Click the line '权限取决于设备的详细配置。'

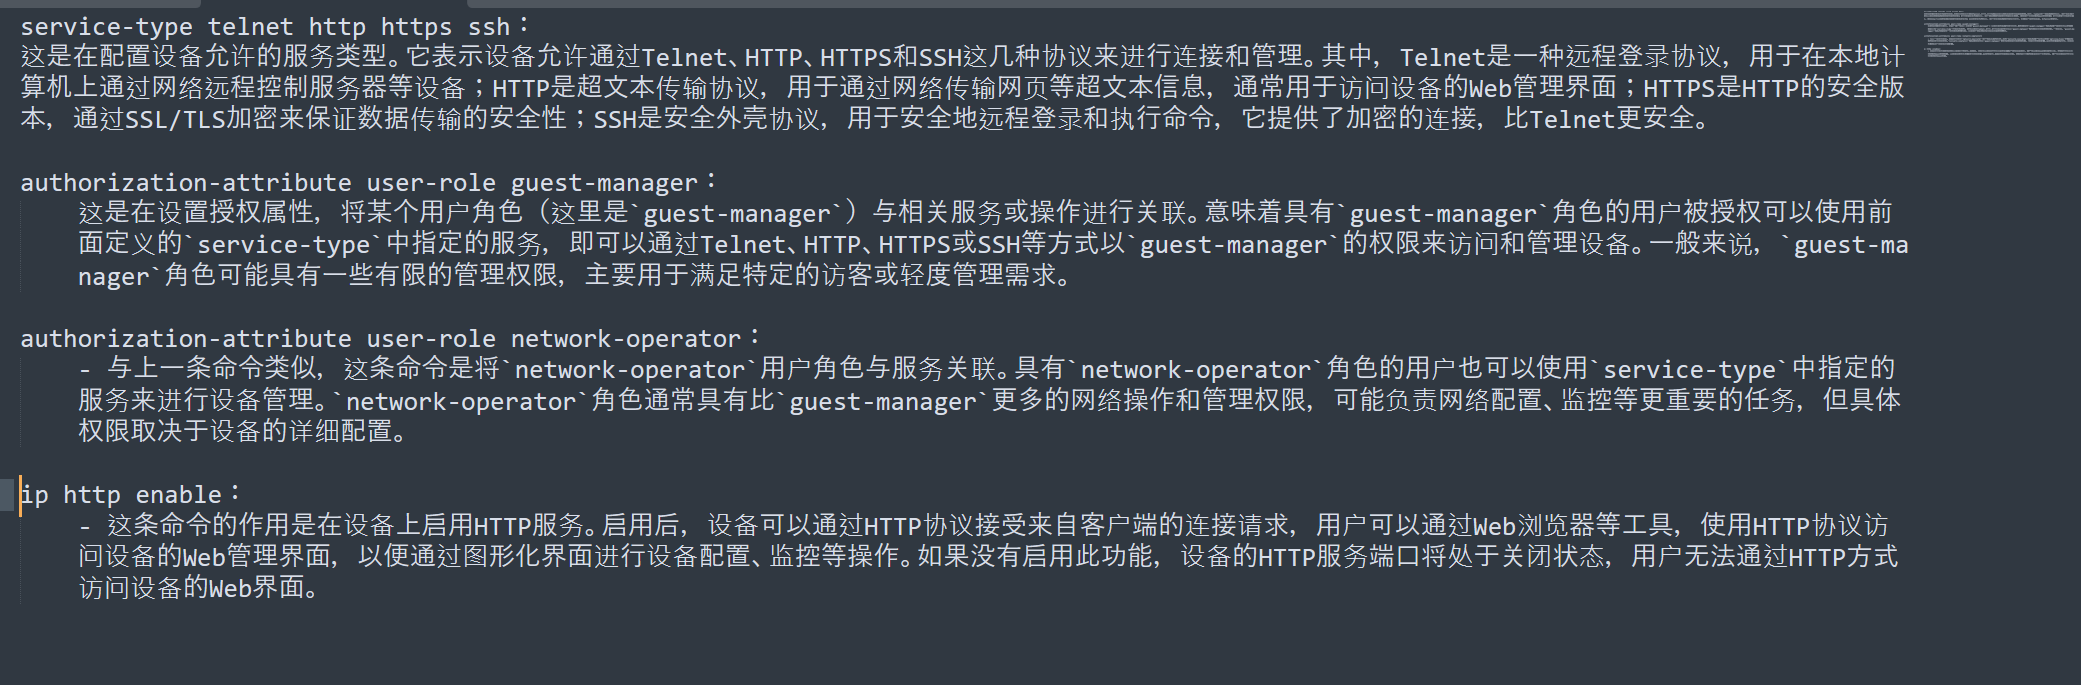point(242,431)
